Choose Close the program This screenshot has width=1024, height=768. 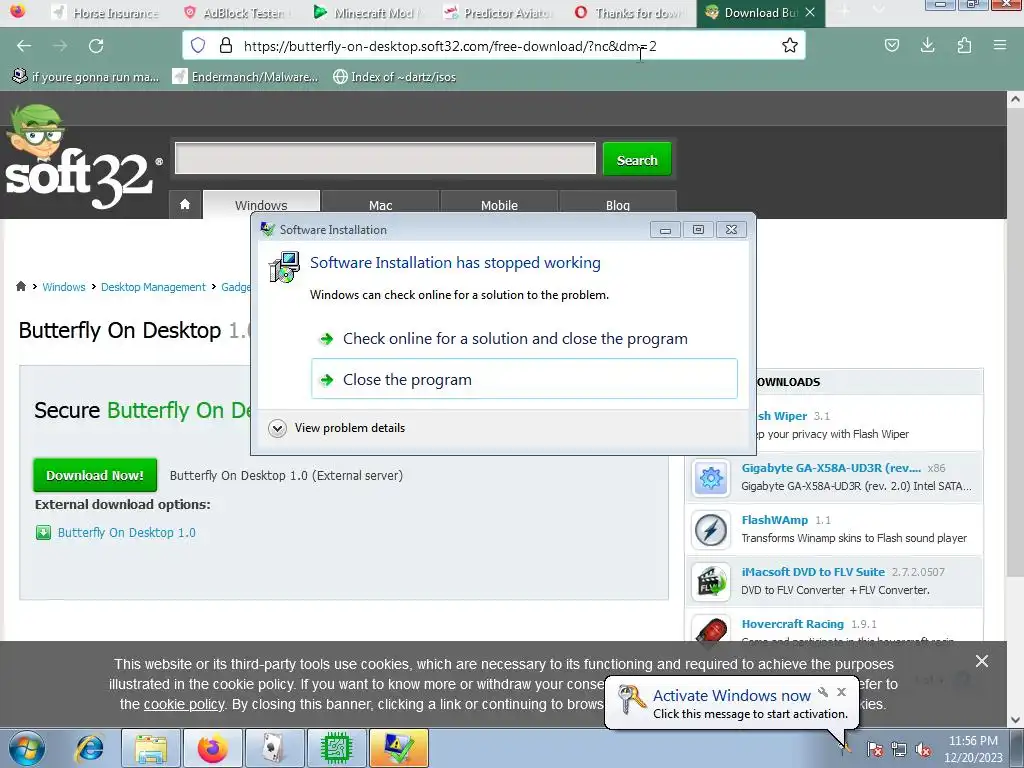524,379
